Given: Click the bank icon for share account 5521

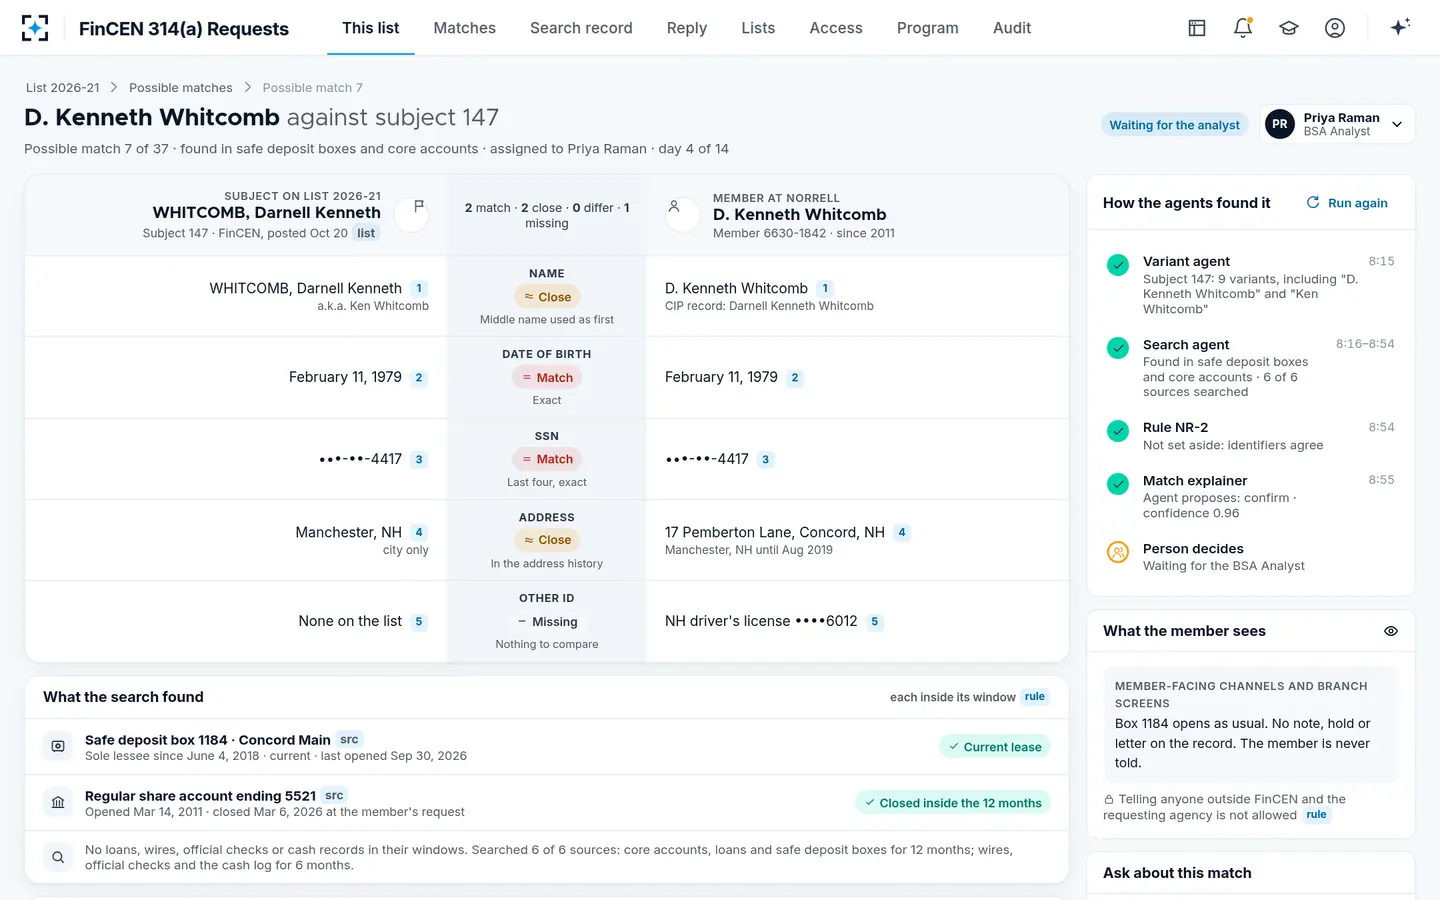Looking at the screenshot, I should [58, 802].
